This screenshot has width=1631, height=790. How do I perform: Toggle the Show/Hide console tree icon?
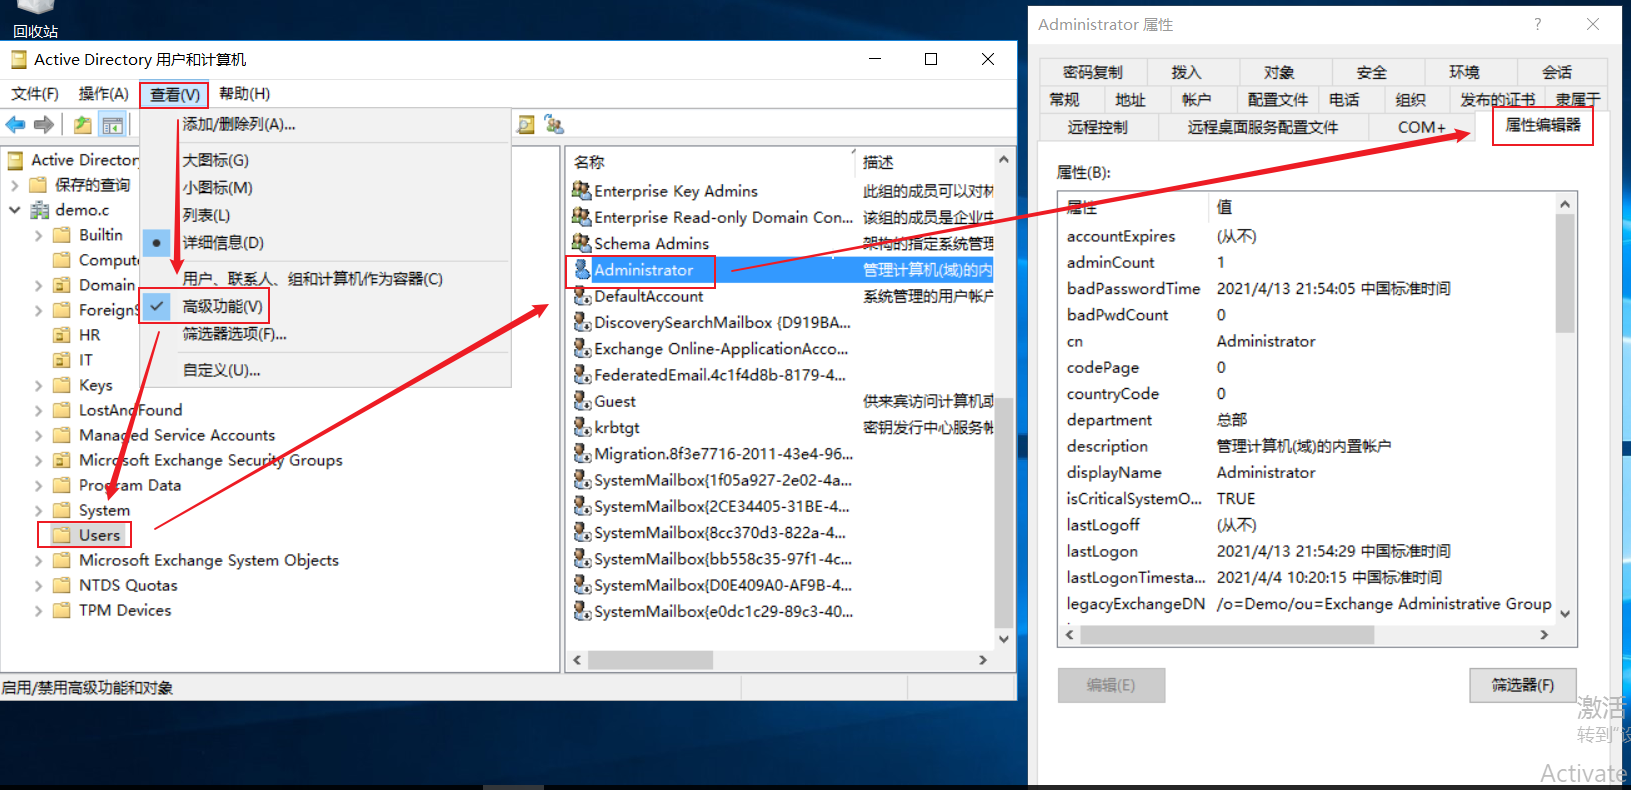click(x=113, y=125)
